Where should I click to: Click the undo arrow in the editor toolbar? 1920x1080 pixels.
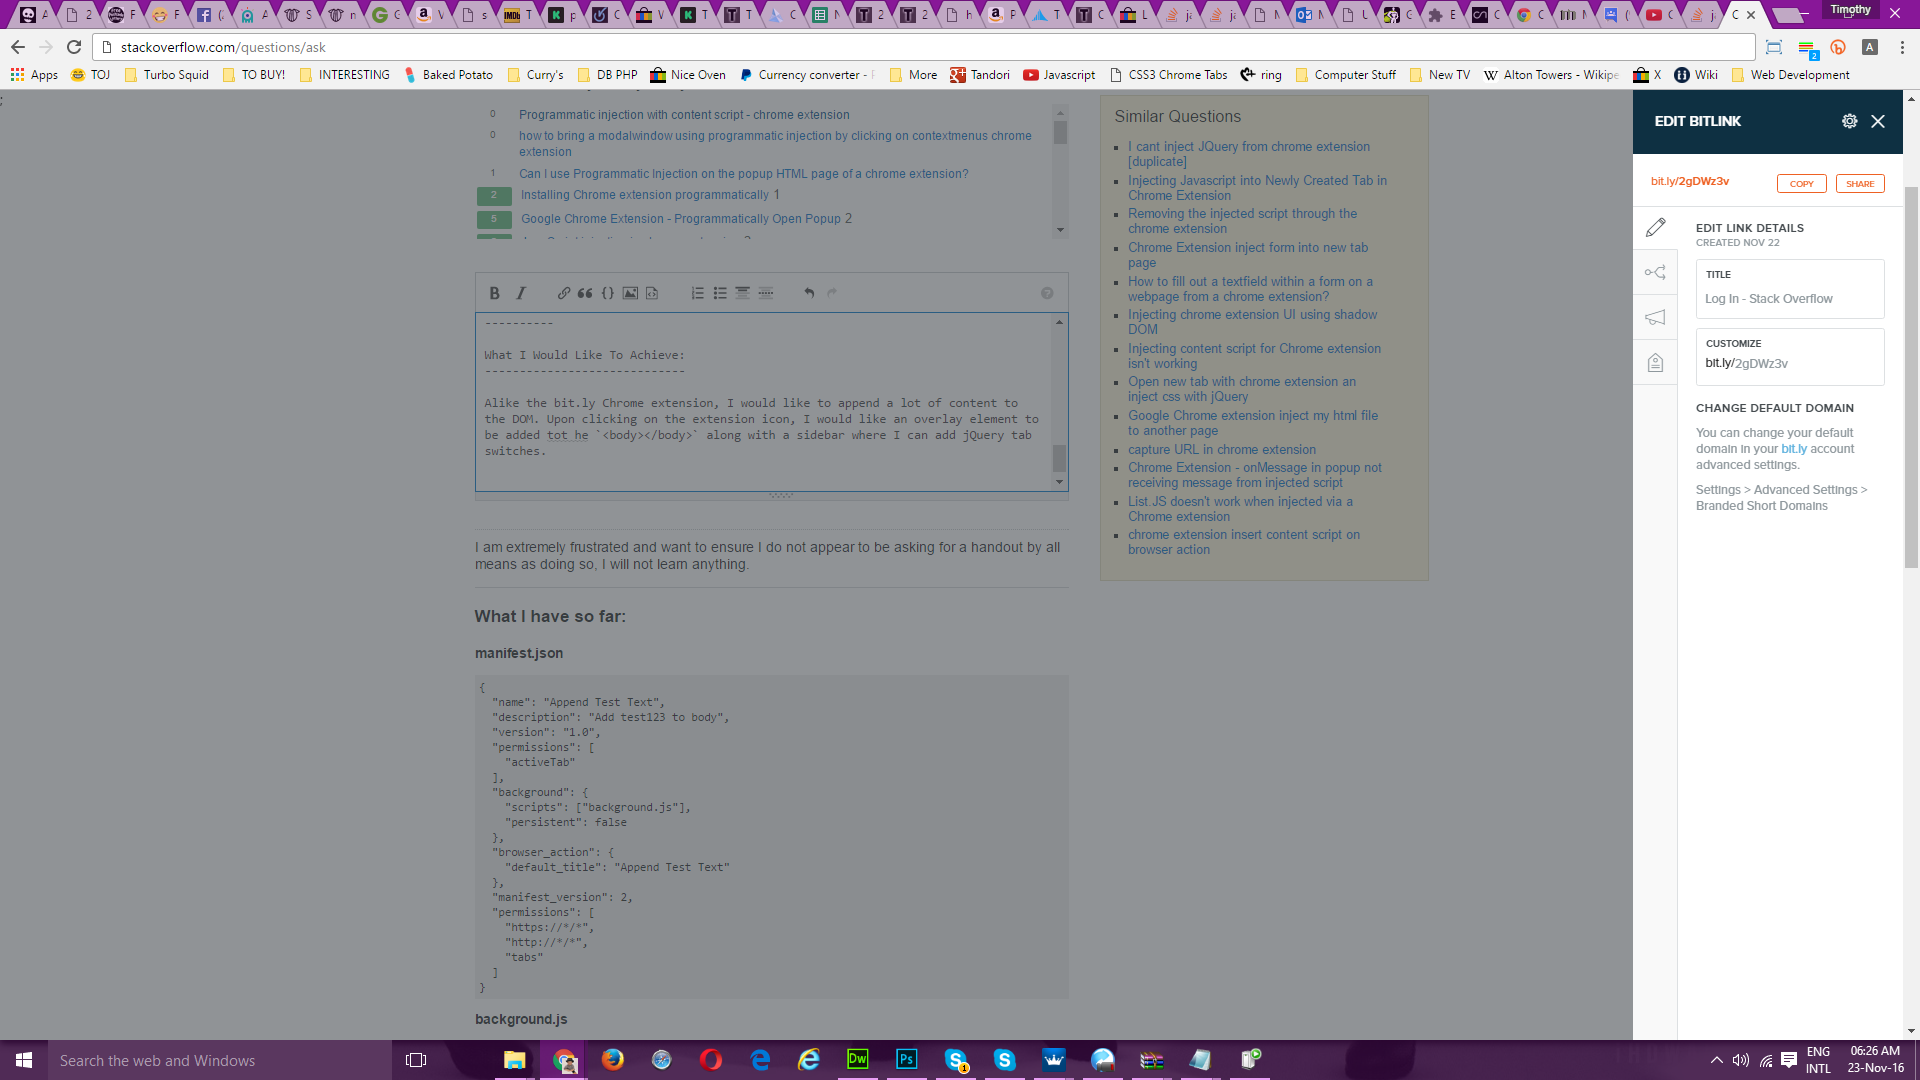809,293
